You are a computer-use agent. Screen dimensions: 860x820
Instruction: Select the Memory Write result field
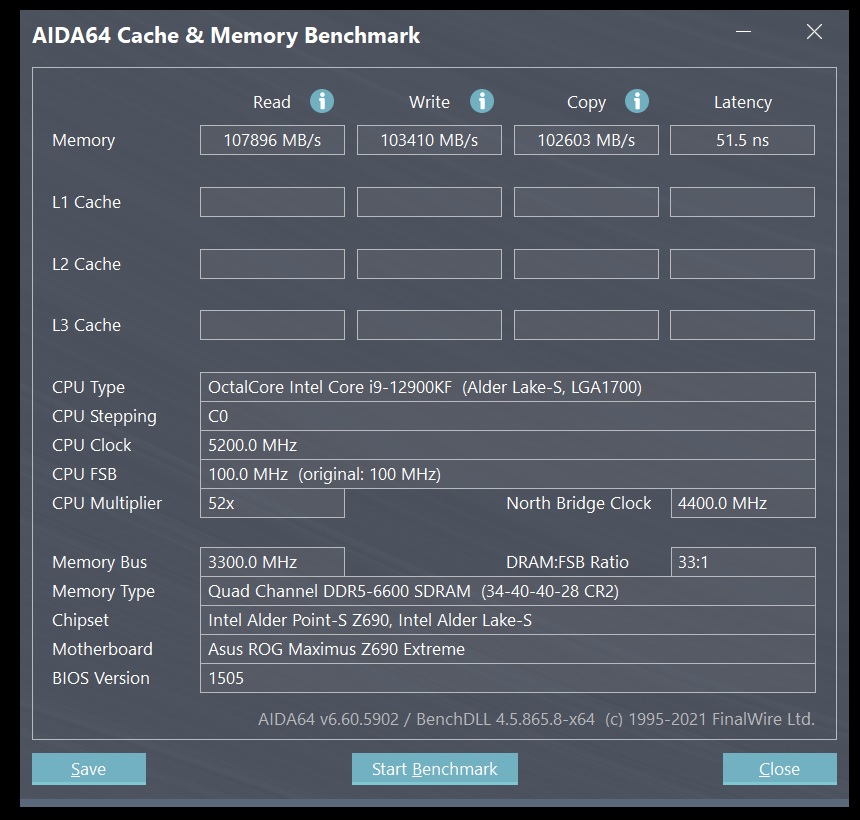429,140
